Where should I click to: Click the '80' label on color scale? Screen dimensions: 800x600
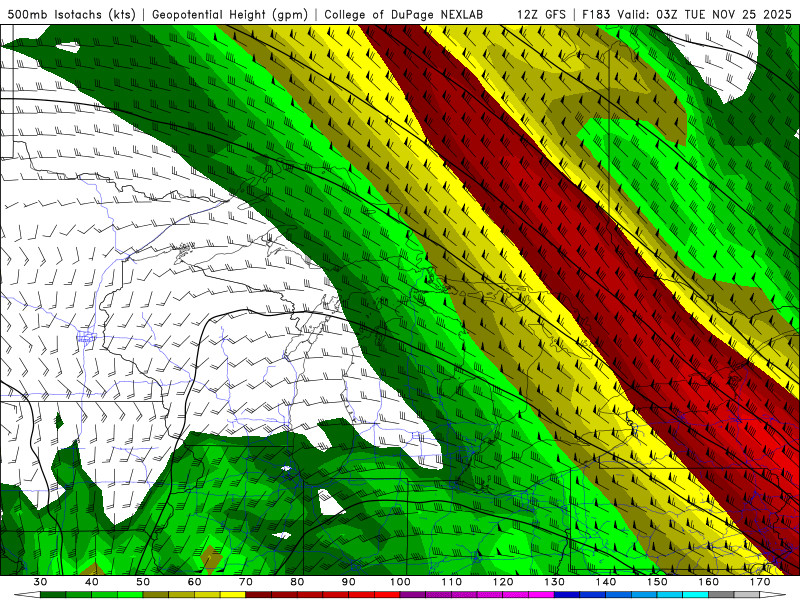click(297, 582)
